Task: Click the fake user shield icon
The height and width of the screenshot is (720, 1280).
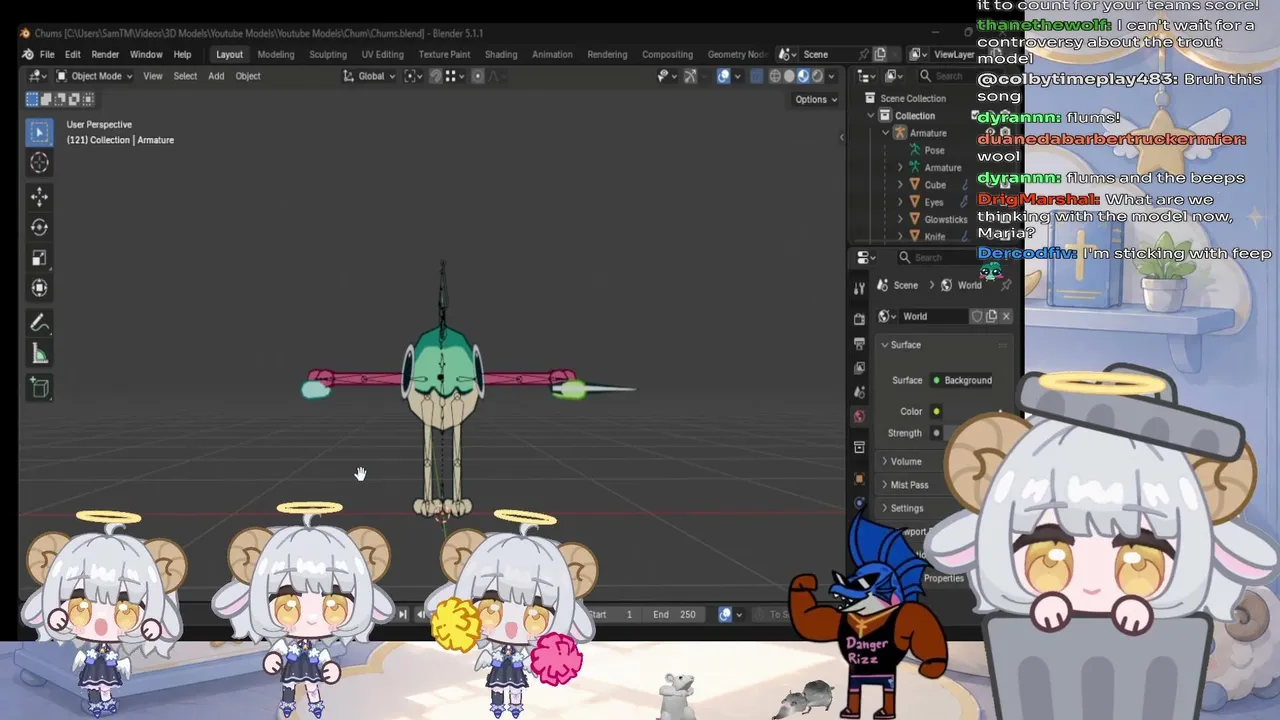Action: [x=977, y=316]
